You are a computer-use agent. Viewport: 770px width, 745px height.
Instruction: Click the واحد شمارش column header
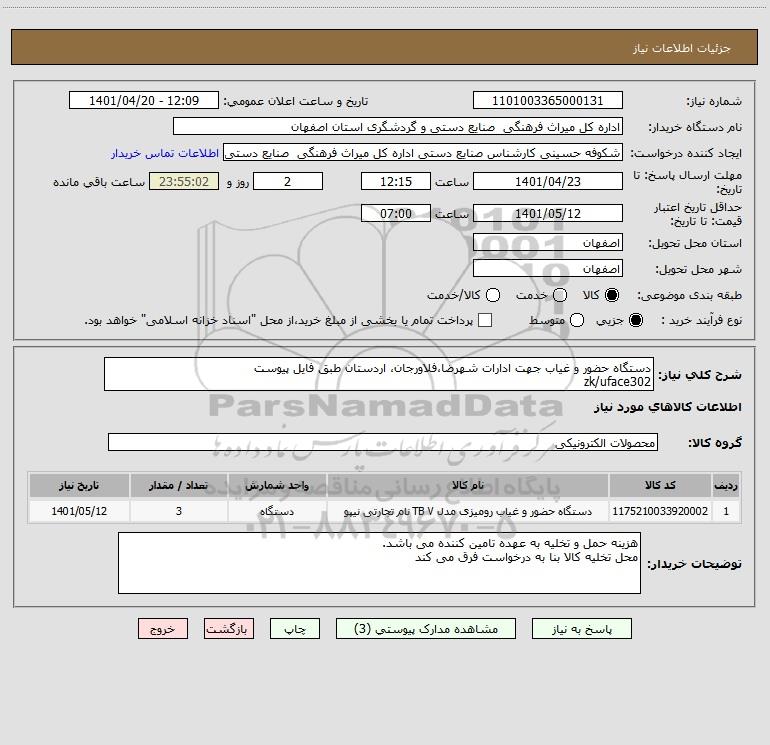(x=277, y=485)
